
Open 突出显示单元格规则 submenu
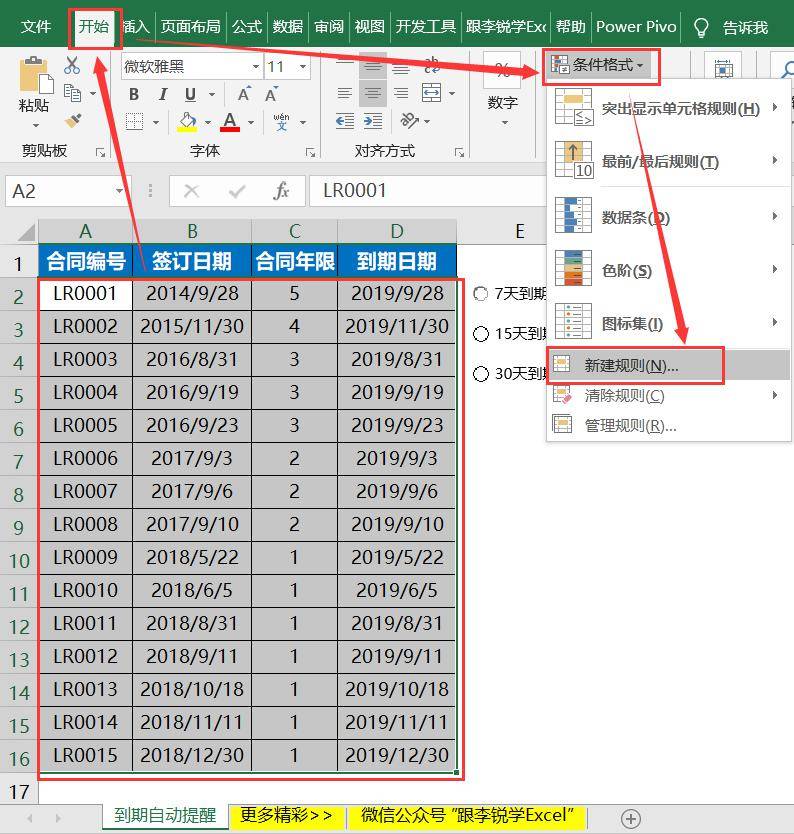click(x=668, y=109)
